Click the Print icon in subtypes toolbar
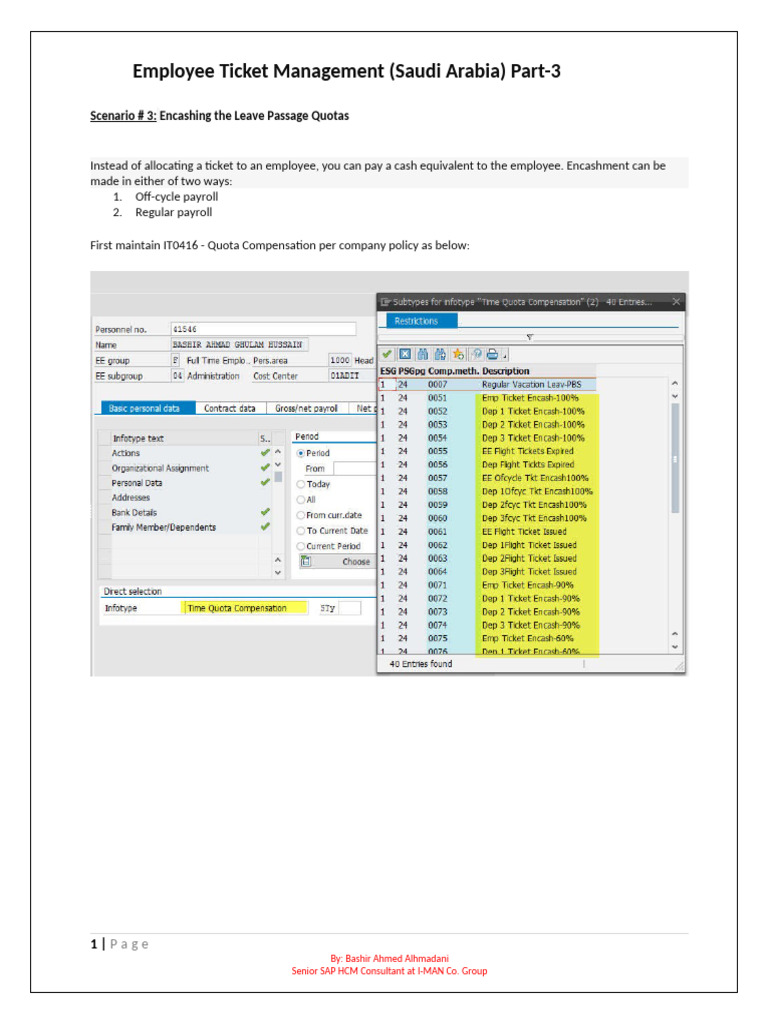 (492, 354)
